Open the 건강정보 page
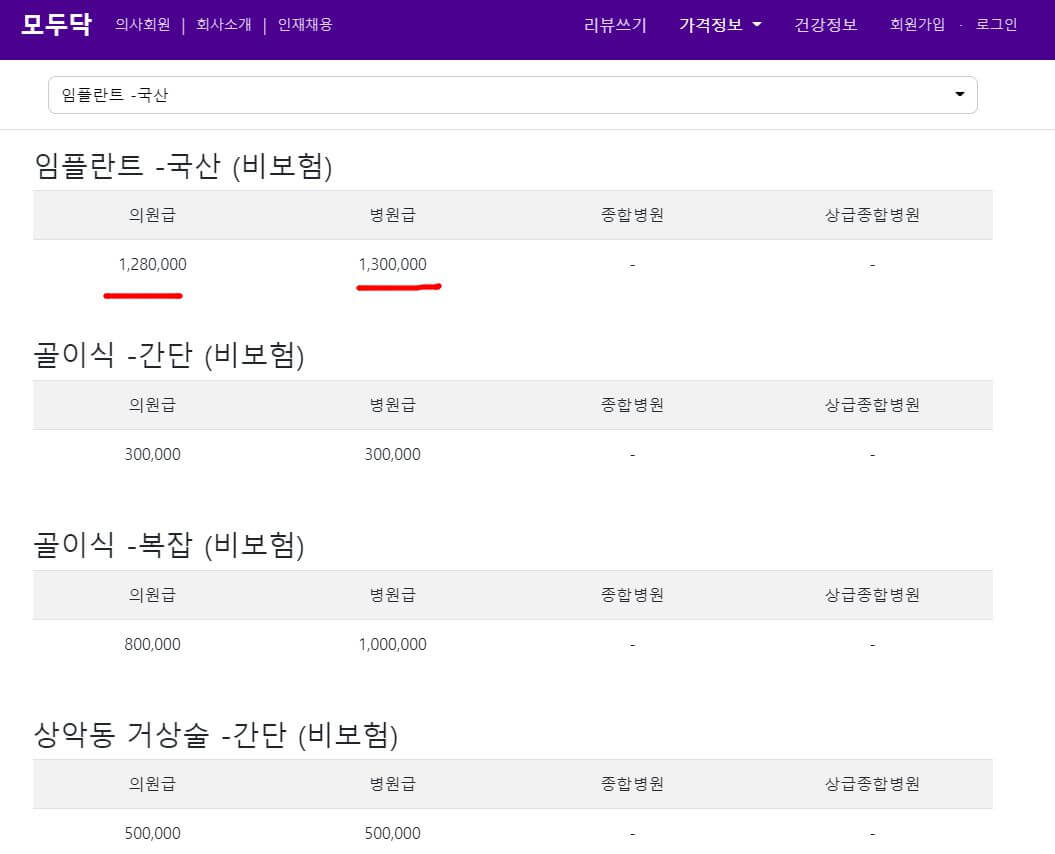This screenshot has height=854, width=1055. coord(825,24)
